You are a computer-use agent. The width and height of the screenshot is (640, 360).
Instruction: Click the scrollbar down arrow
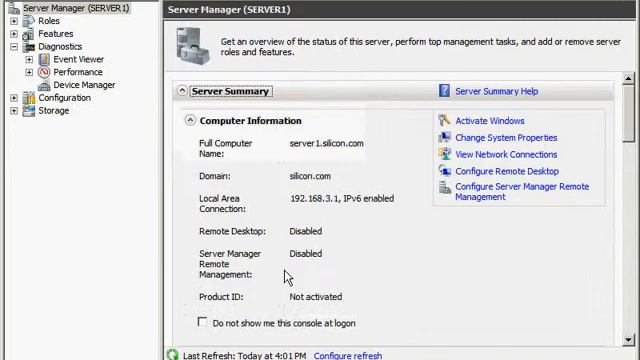pos(628,339)
